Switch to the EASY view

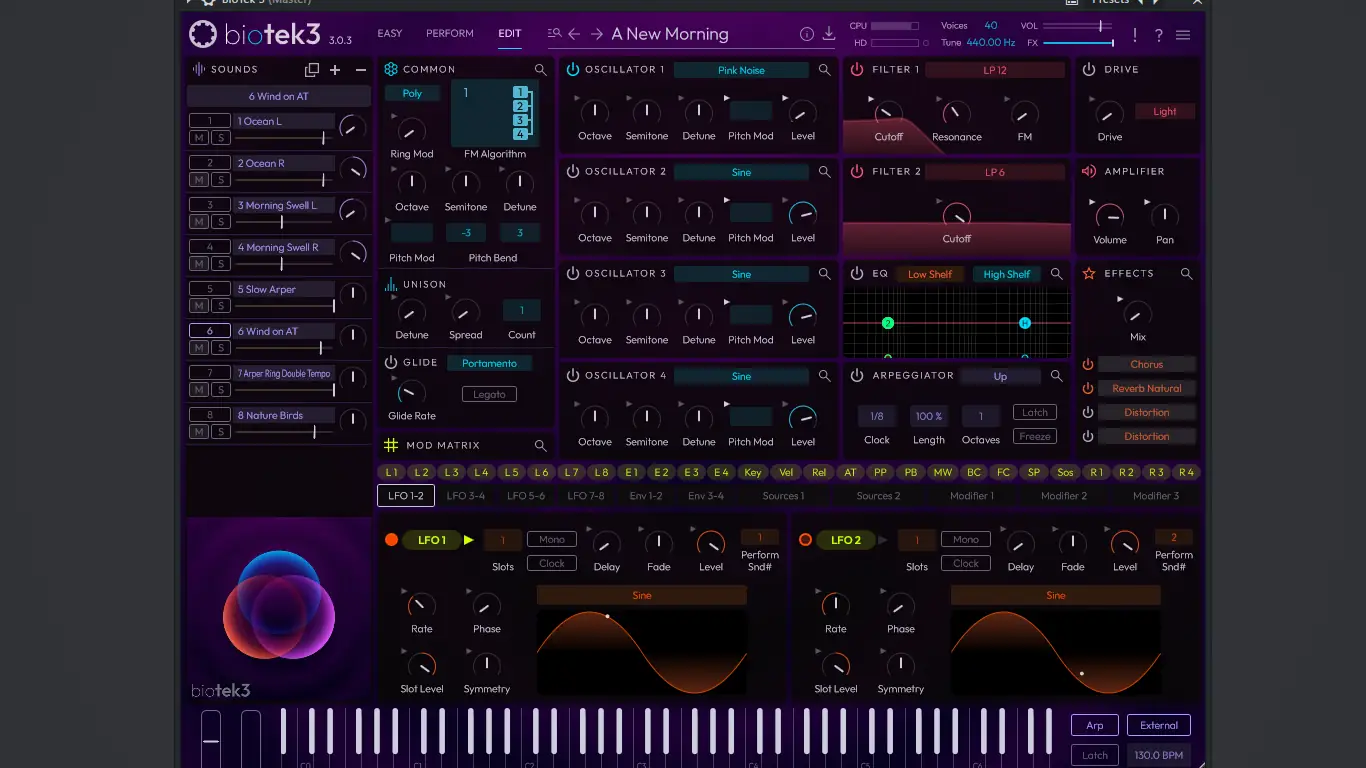coord(390,34)
